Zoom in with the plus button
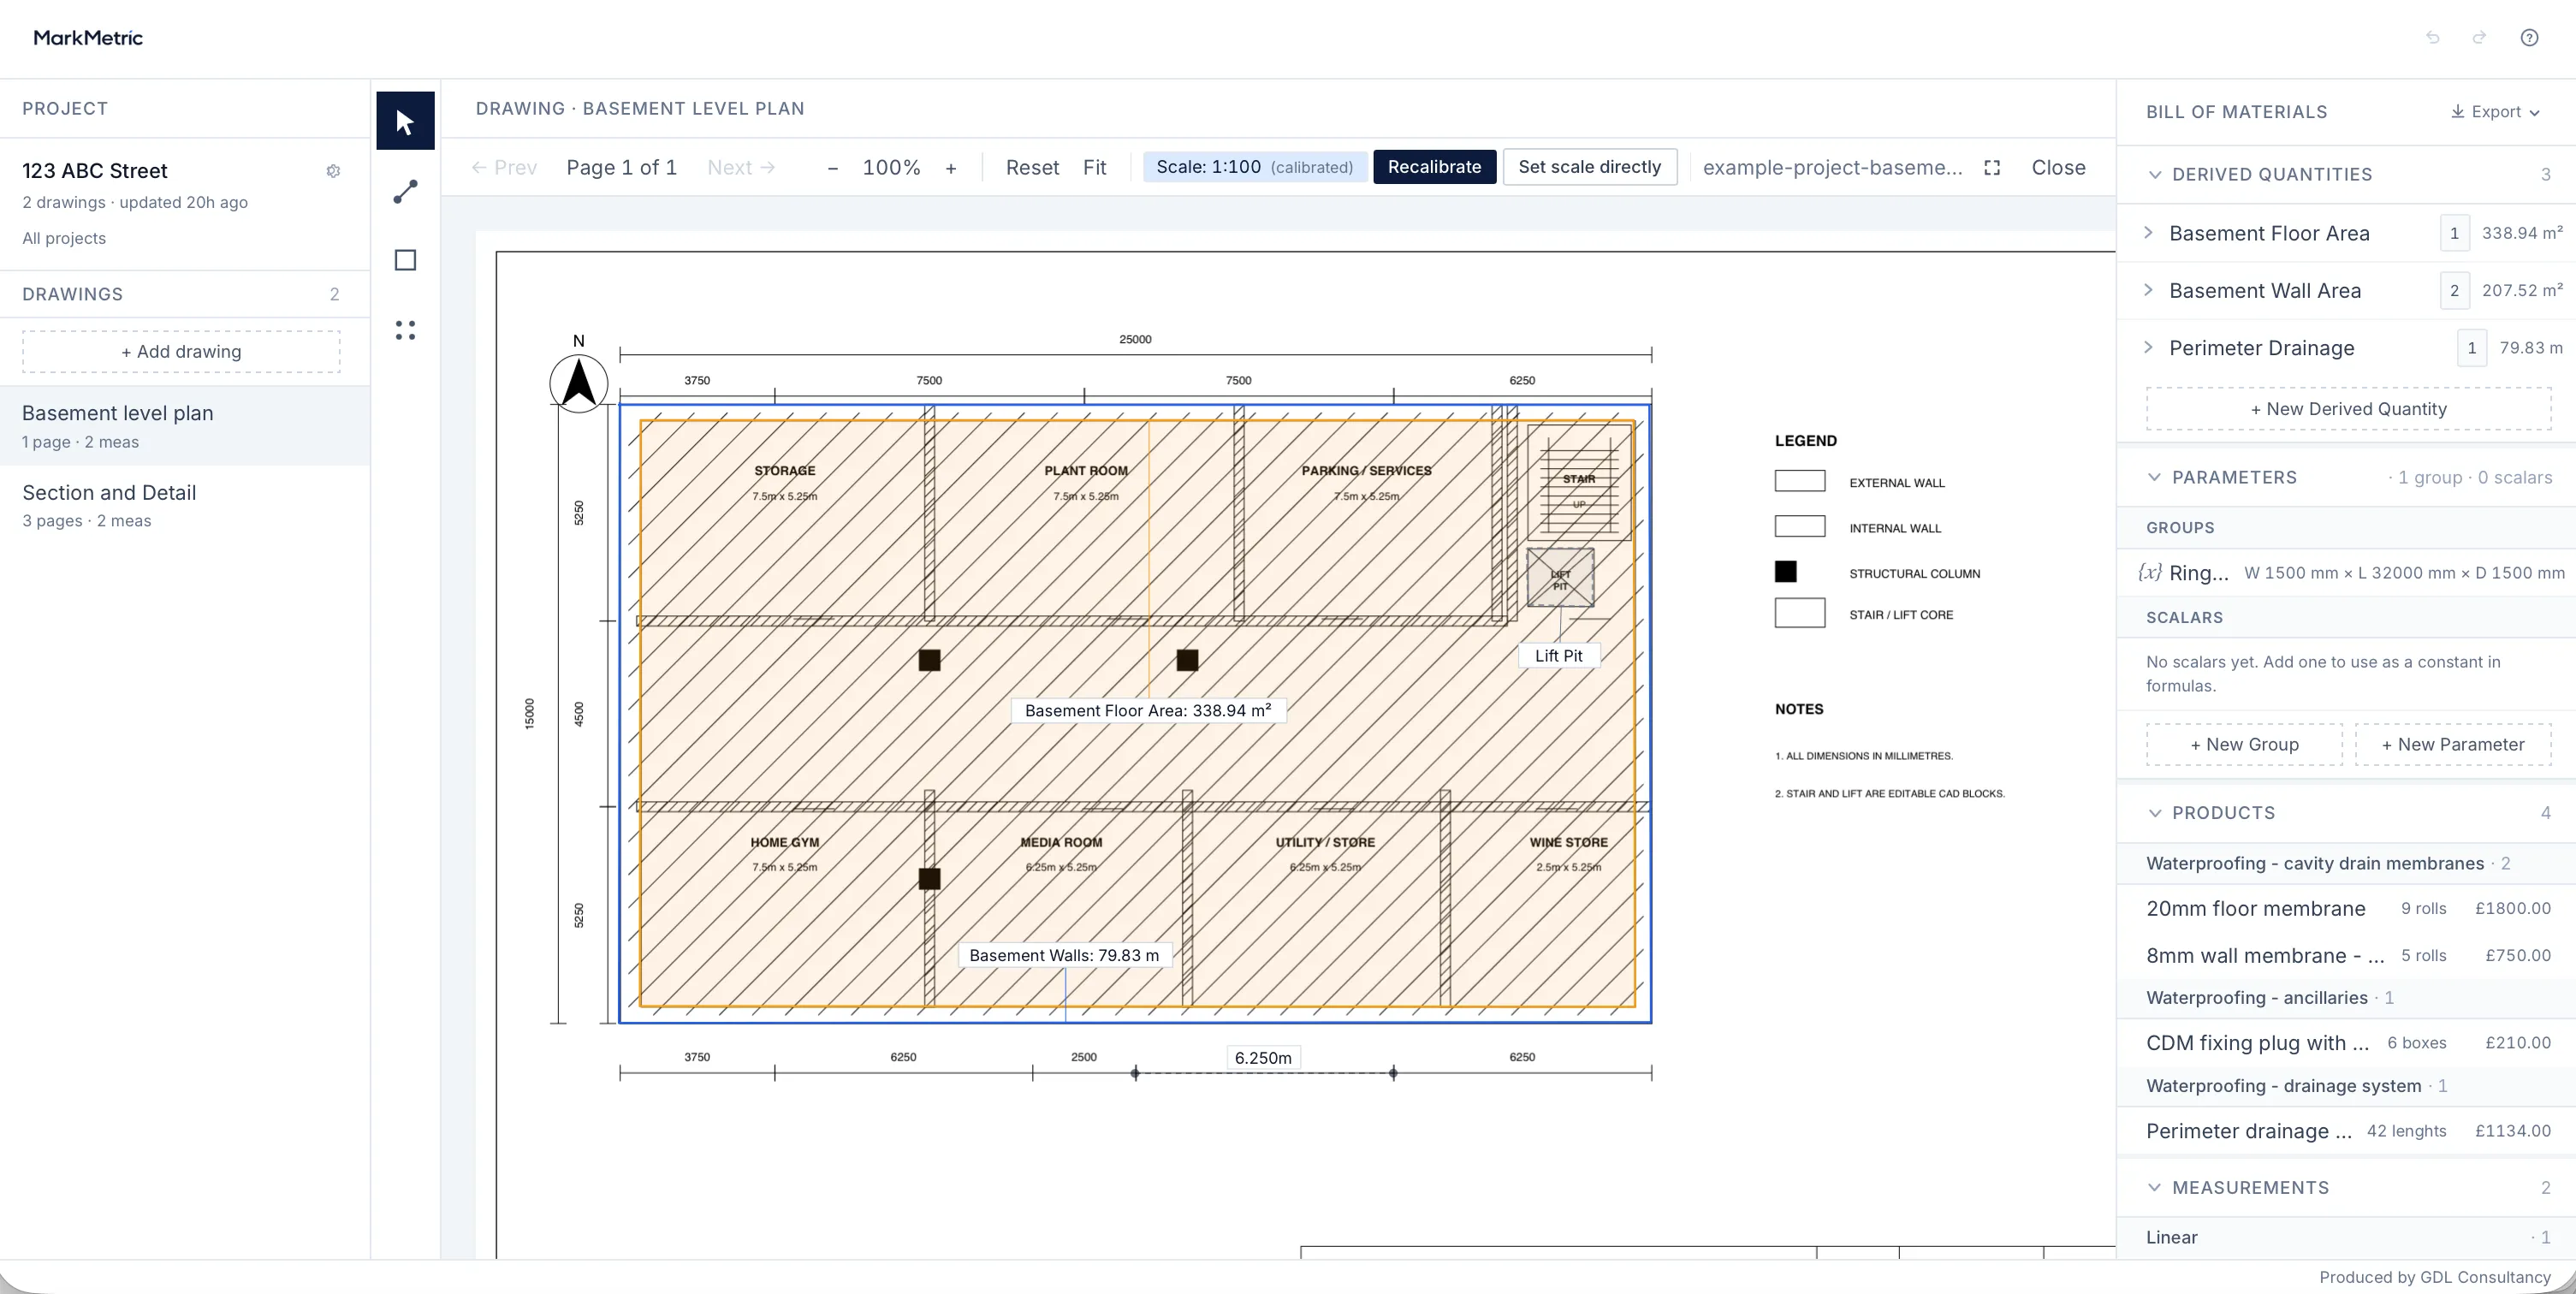 click(x=951, y=168)
